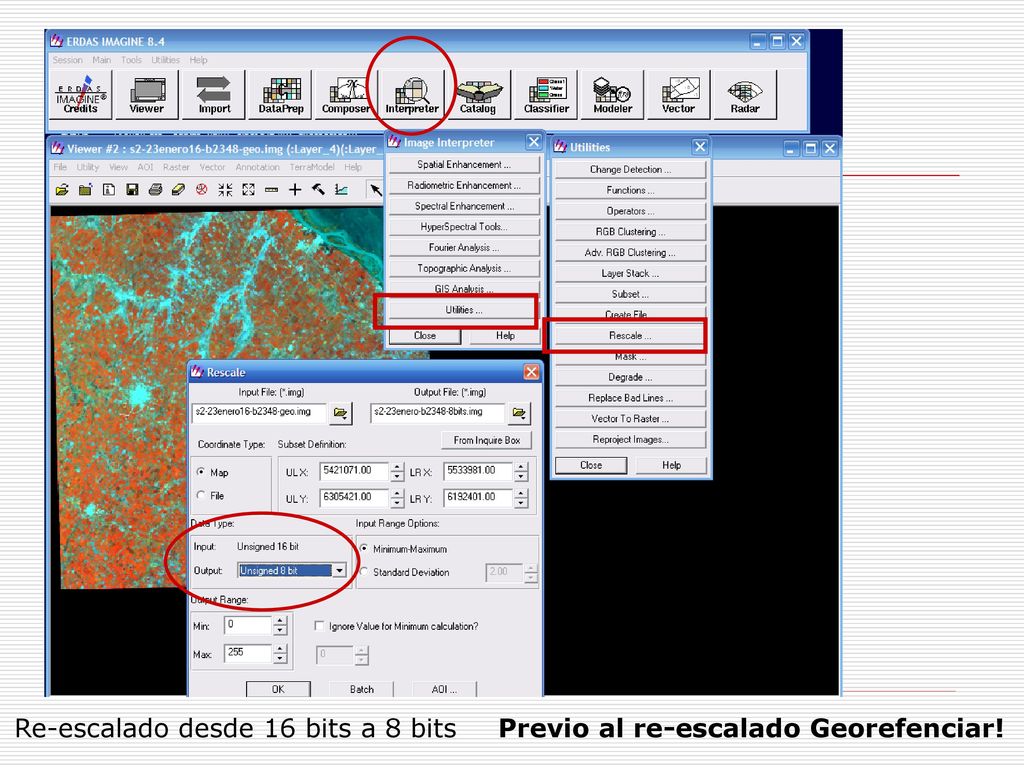
Task: Click the eraser icon in Viewer toolbar
Action: click(x=178, y=190)
